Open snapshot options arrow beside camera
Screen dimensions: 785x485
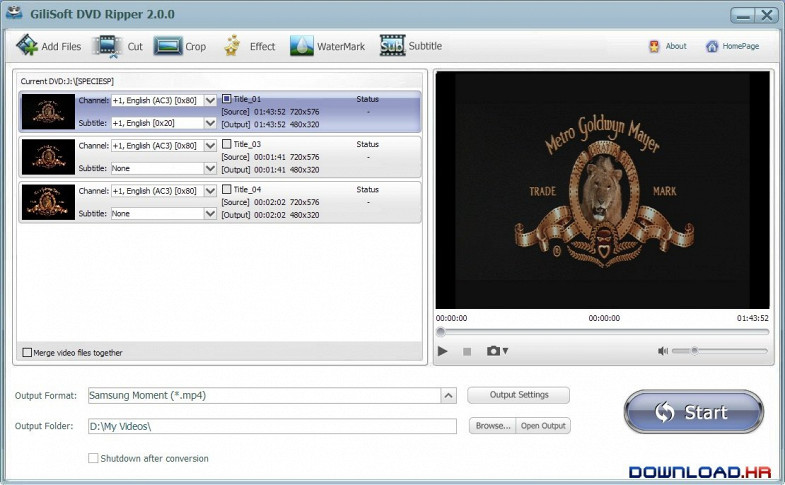505,351
